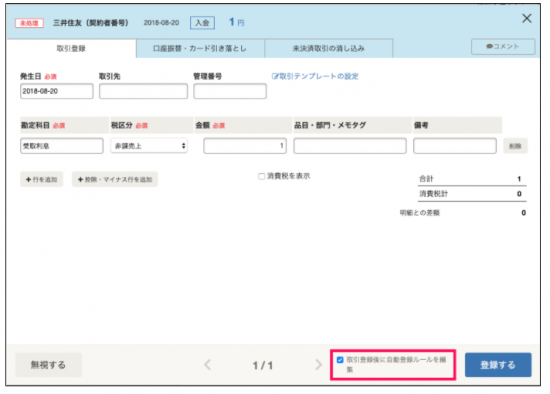Screen dimensions: 550x394
Task: Go to next item arrow
Action: (318, 365)
